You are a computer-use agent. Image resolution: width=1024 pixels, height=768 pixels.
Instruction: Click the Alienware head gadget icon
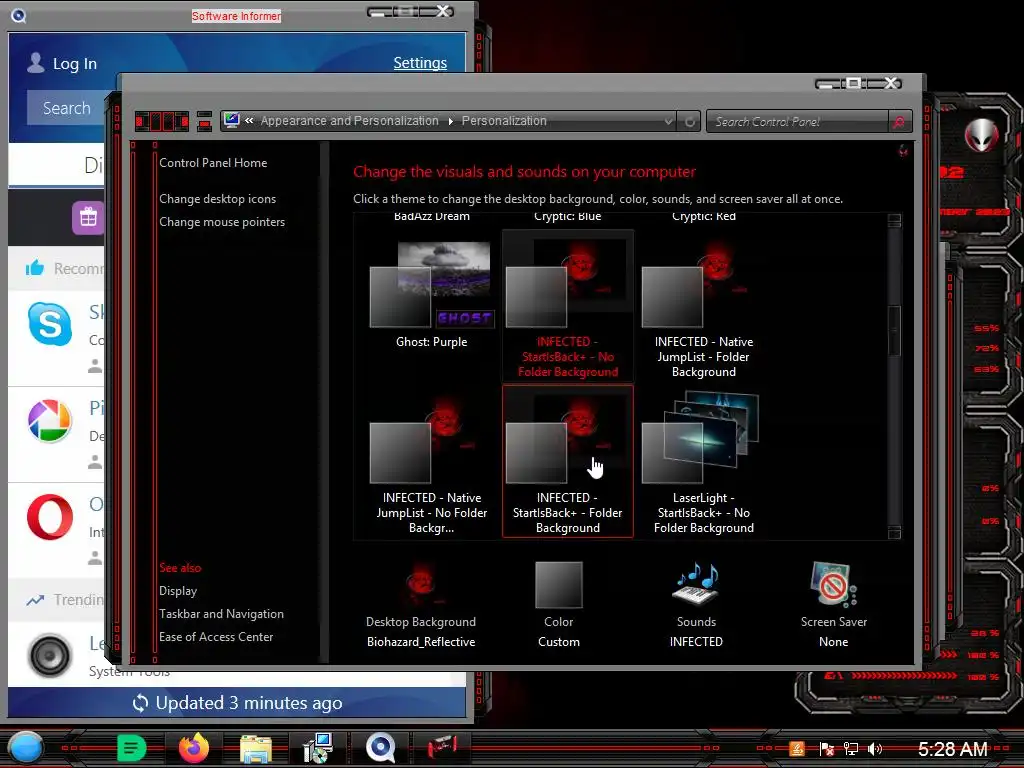tap(981, 135)
